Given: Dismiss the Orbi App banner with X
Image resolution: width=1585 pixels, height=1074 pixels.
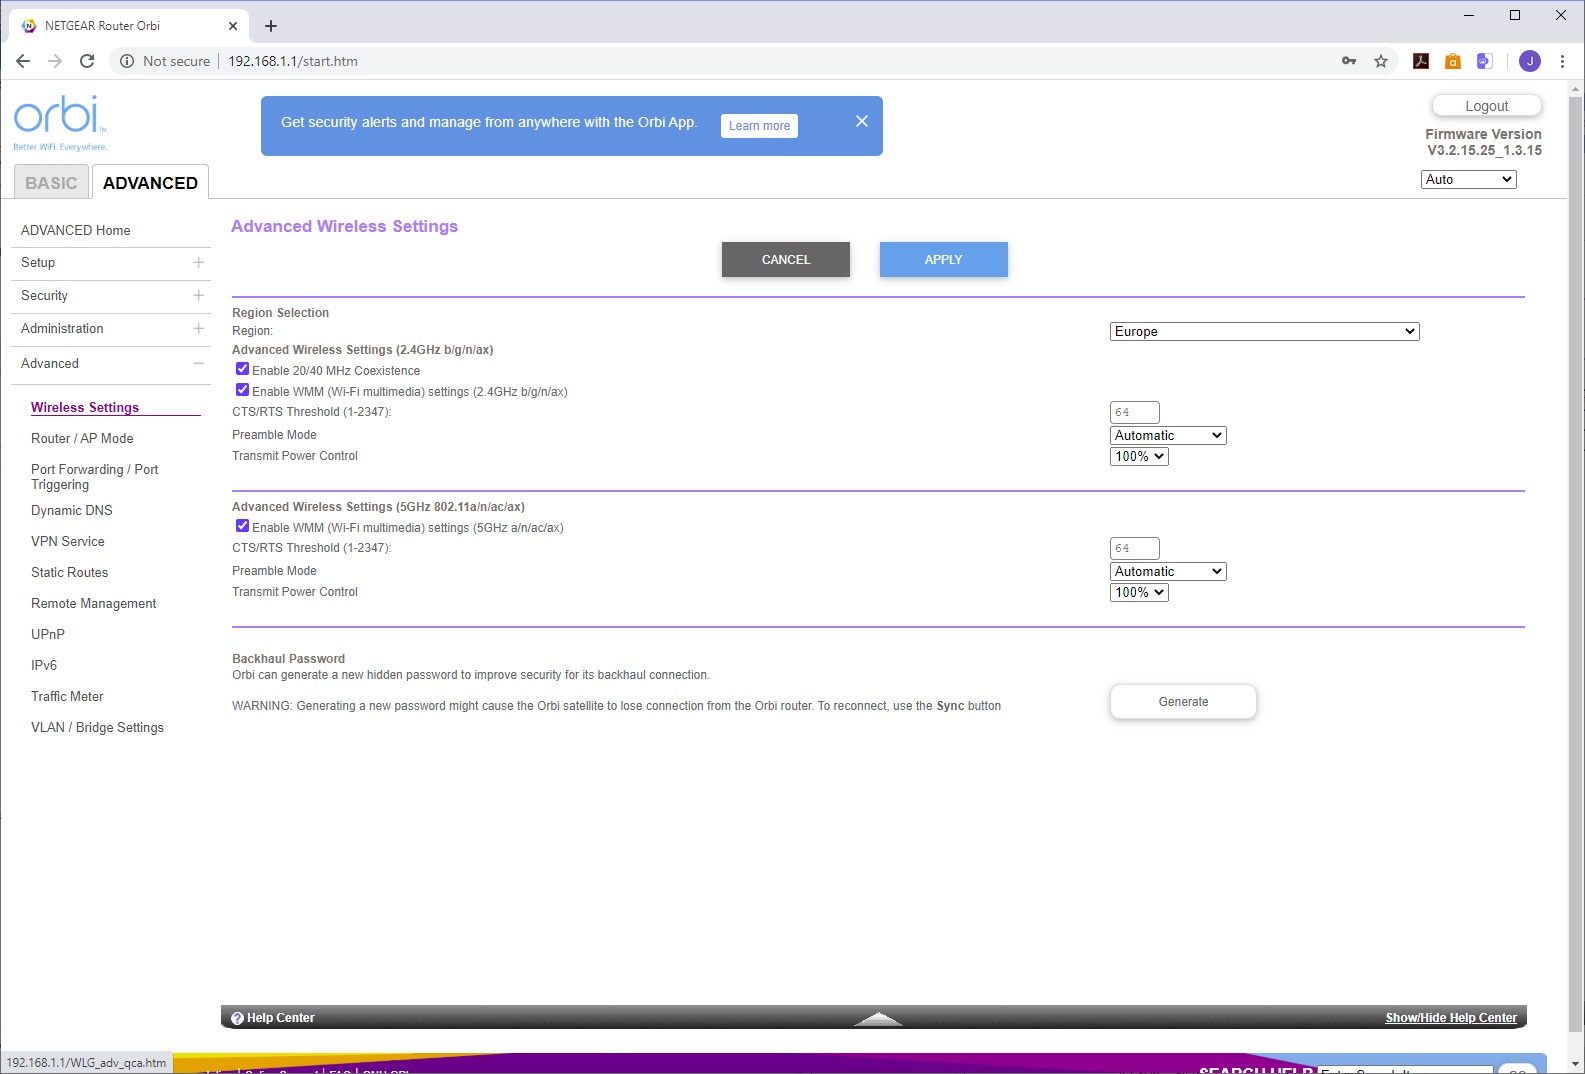Looking at the screenshot, I should point(862,121).
